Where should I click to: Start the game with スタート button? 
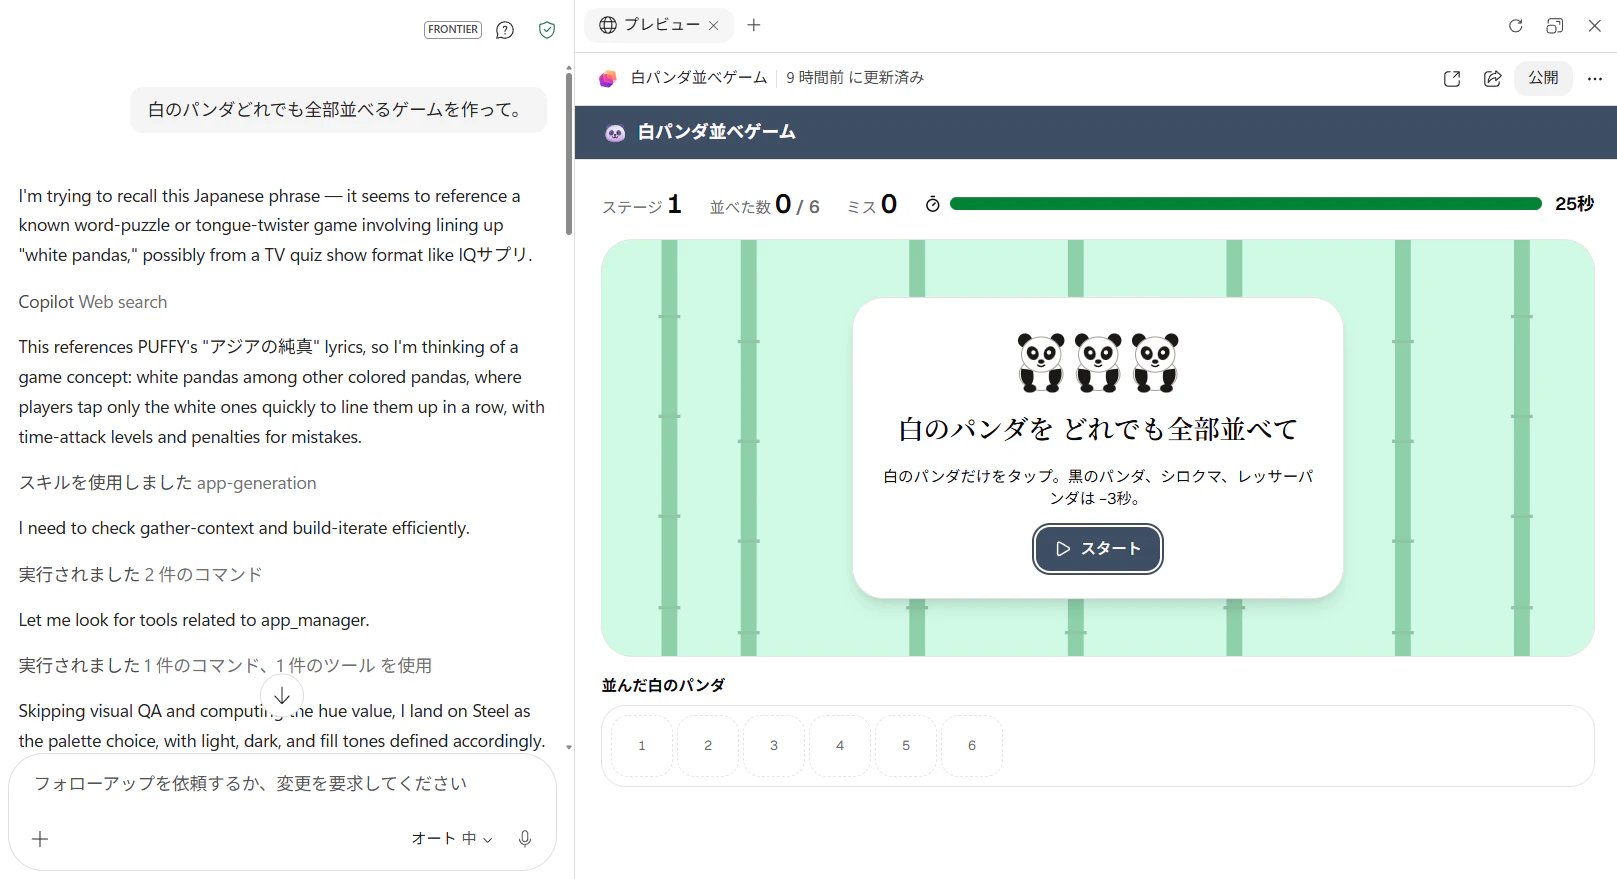1098,549
